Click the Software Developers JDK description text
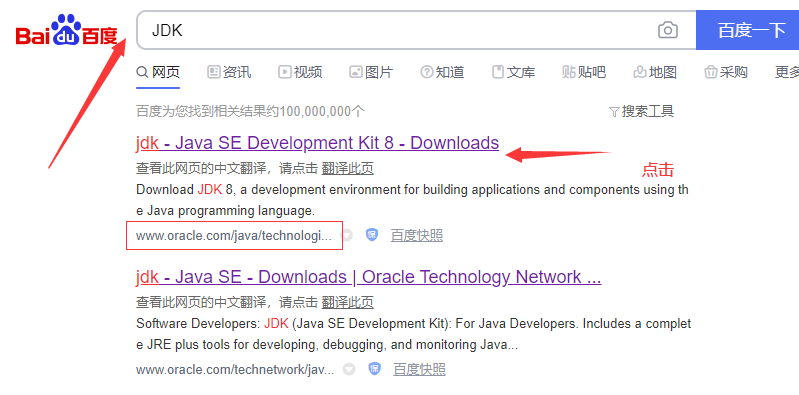This screenshot has height=395, width=799. pyautogui.click(x=413, y=334)
